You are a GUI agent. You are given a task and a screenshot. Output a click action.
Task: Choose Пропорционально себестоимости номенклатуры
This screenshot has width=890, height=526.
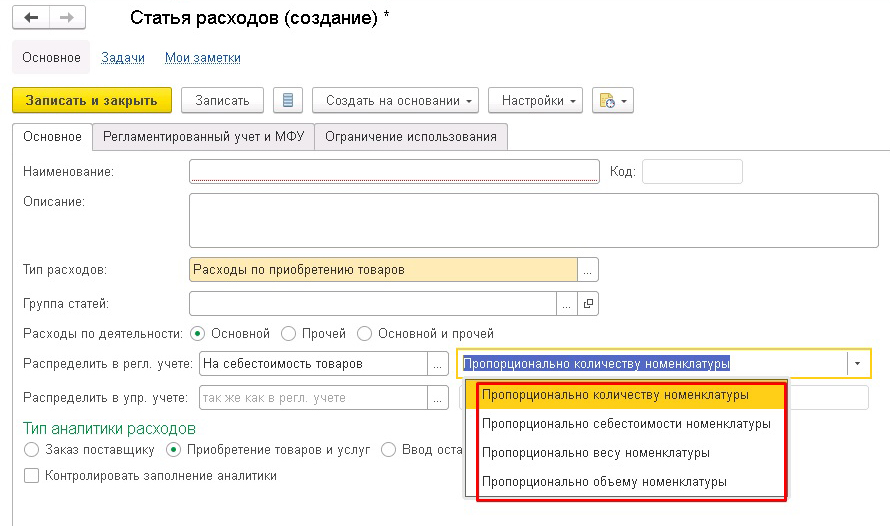tap(625, 424)
